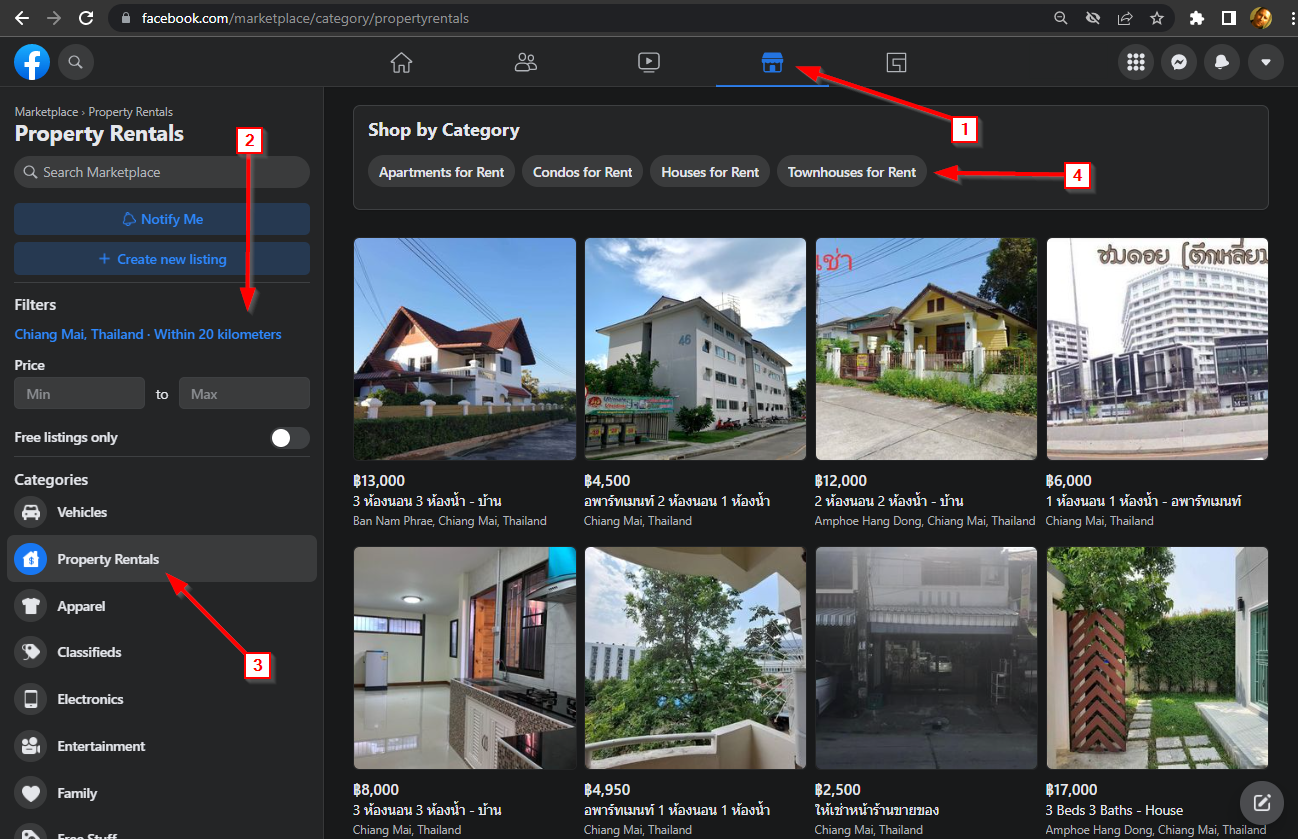Click the crossed-out eye icon in address bar
Viewport: 1298px width, 839px height.
pos(1093,18)
